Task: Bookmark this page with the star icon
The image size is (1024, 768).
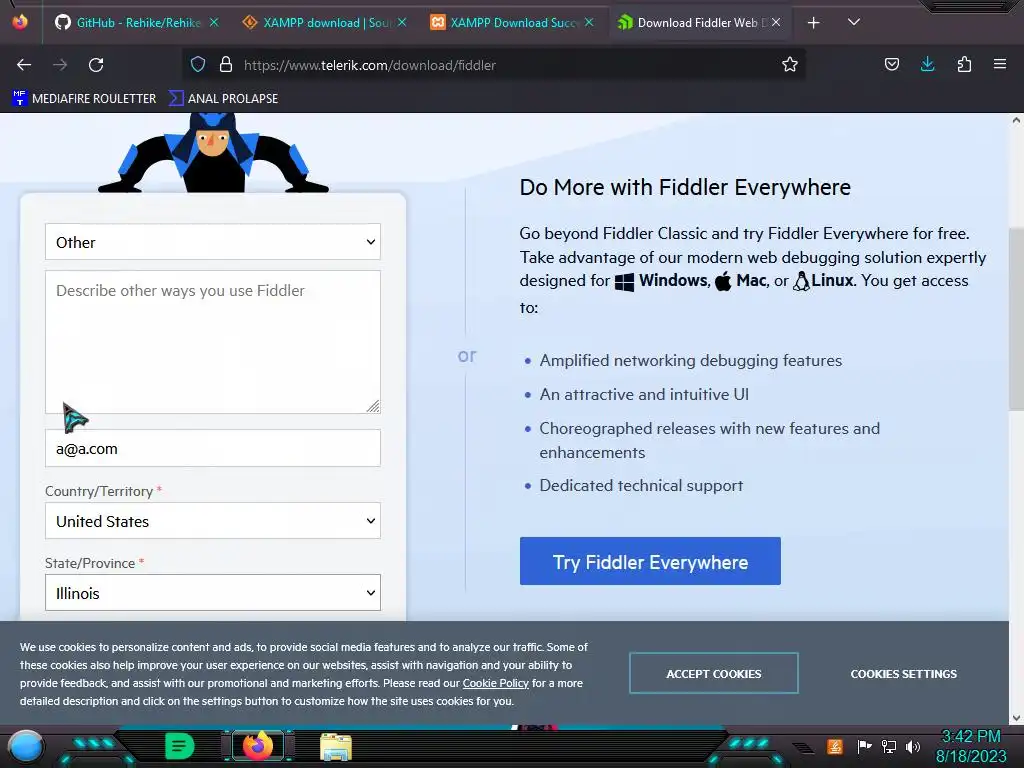Action: [x=790, y=65]
